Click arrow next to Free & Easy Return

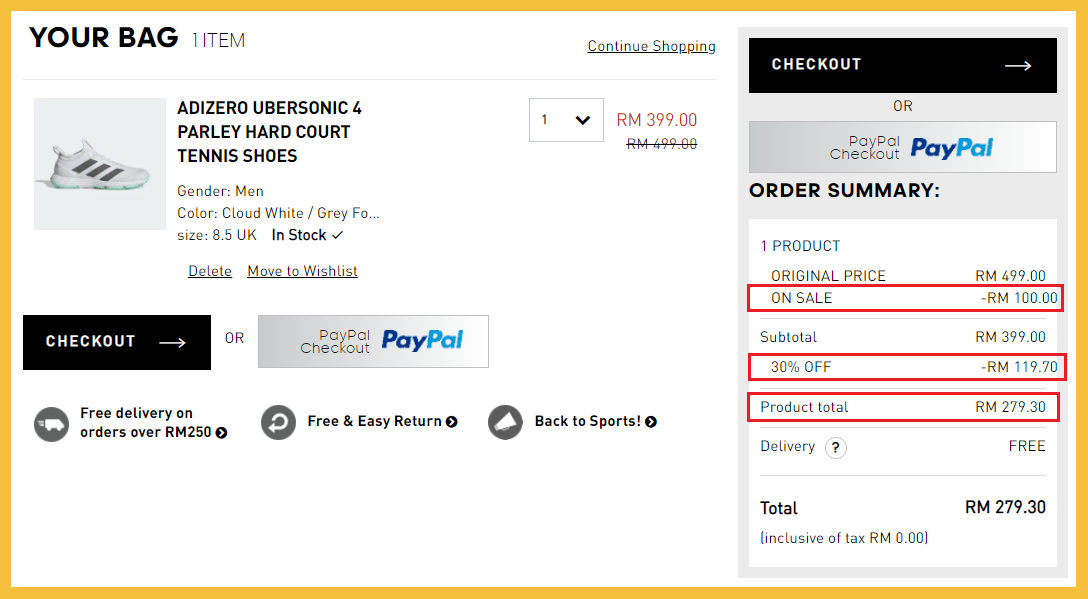(x=452, y=422)
